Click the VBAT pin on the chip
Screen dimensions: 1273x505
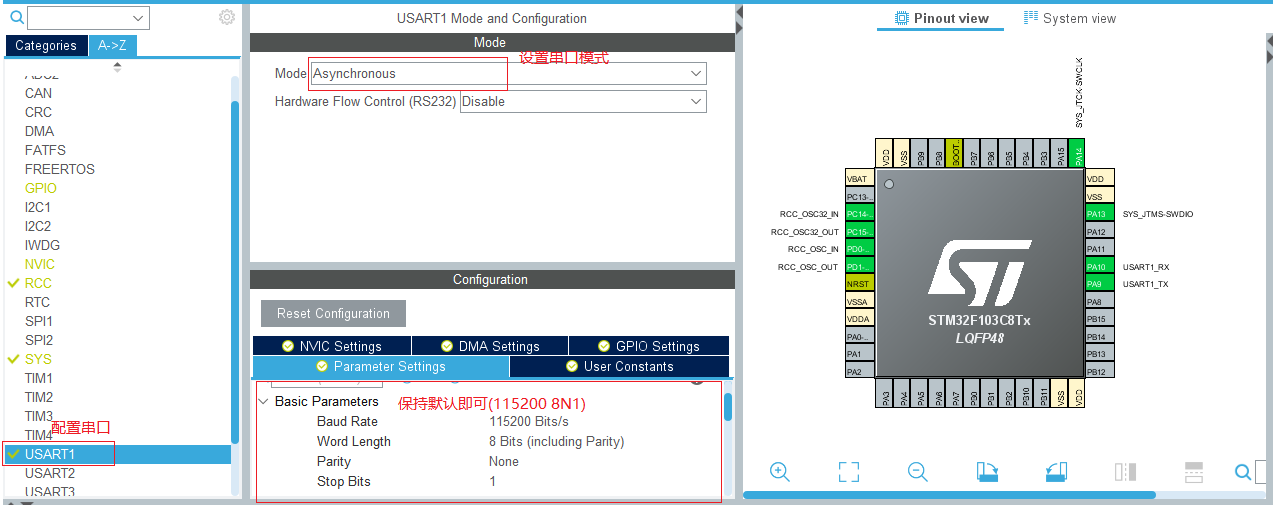tap(859, 179)
